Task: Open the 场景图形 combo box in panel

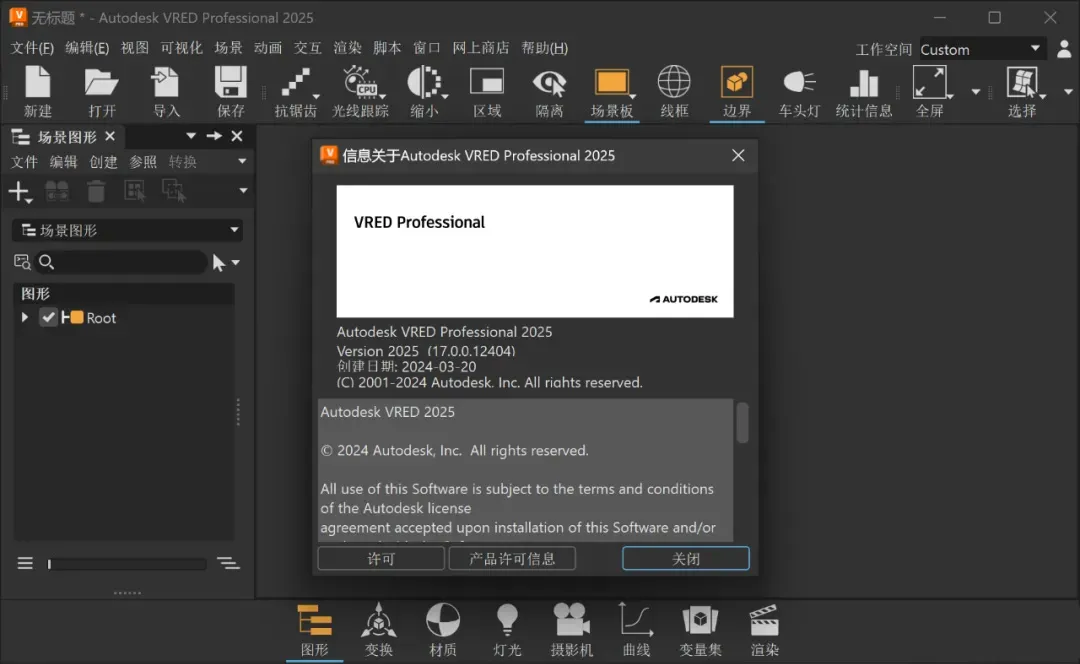Action: click(x=127, y=230)
